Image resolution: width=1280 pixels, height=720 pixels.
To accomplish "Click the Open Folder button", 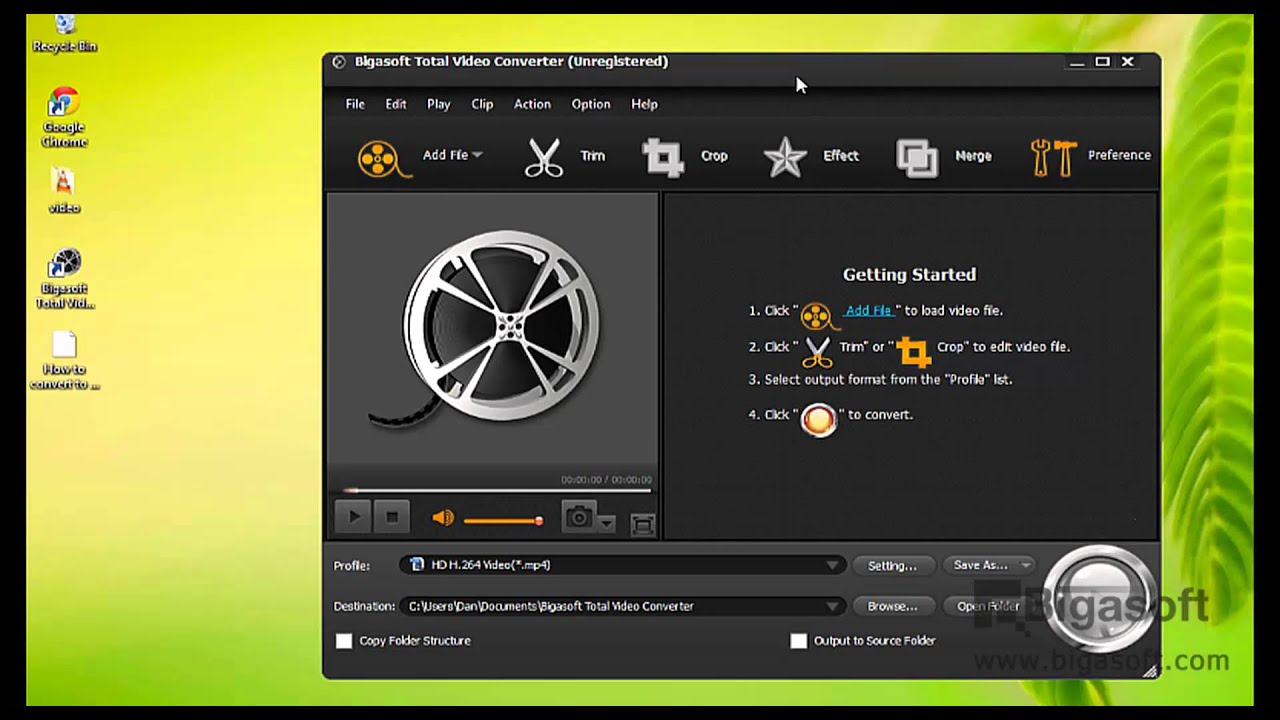I will (988, 606).
